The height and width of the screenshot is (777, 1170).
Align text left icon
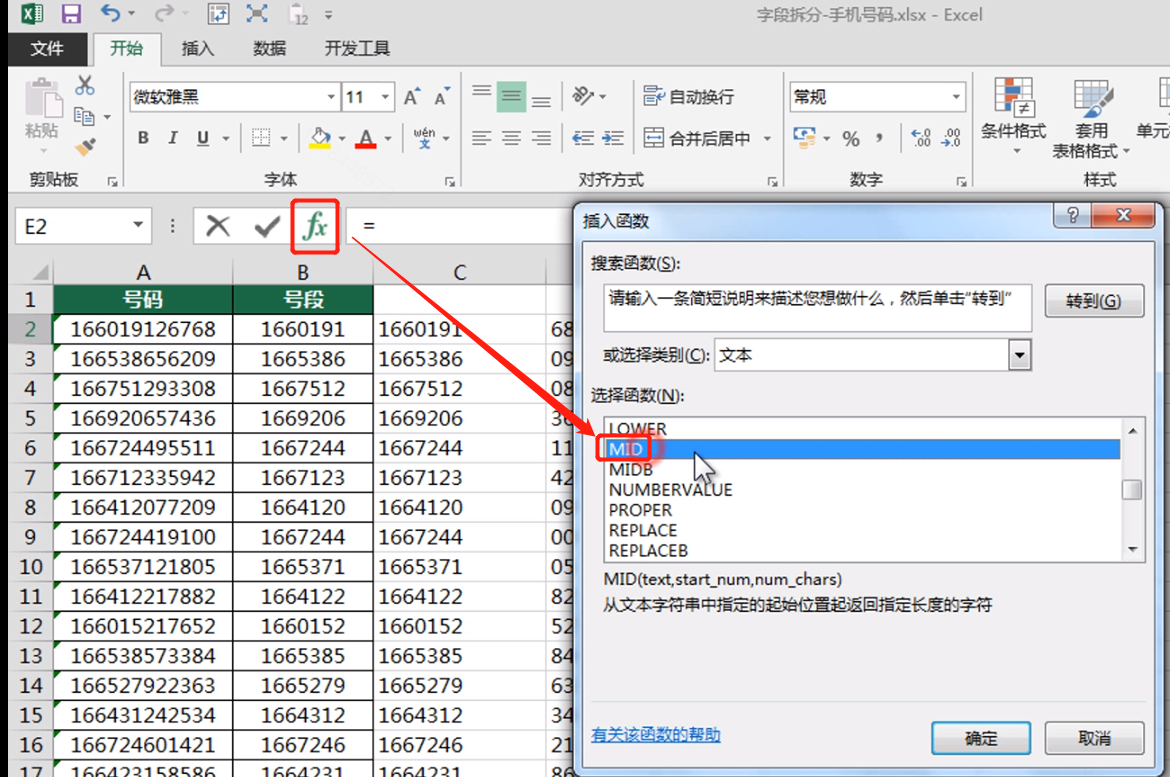click(481, 138)
